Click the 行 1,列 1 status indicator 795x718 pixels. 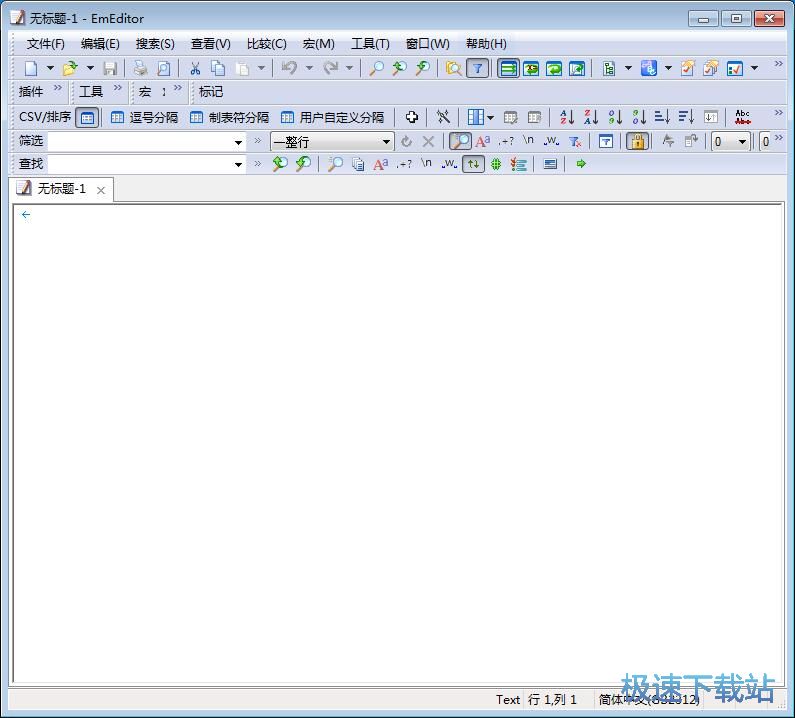coord(552,700)
